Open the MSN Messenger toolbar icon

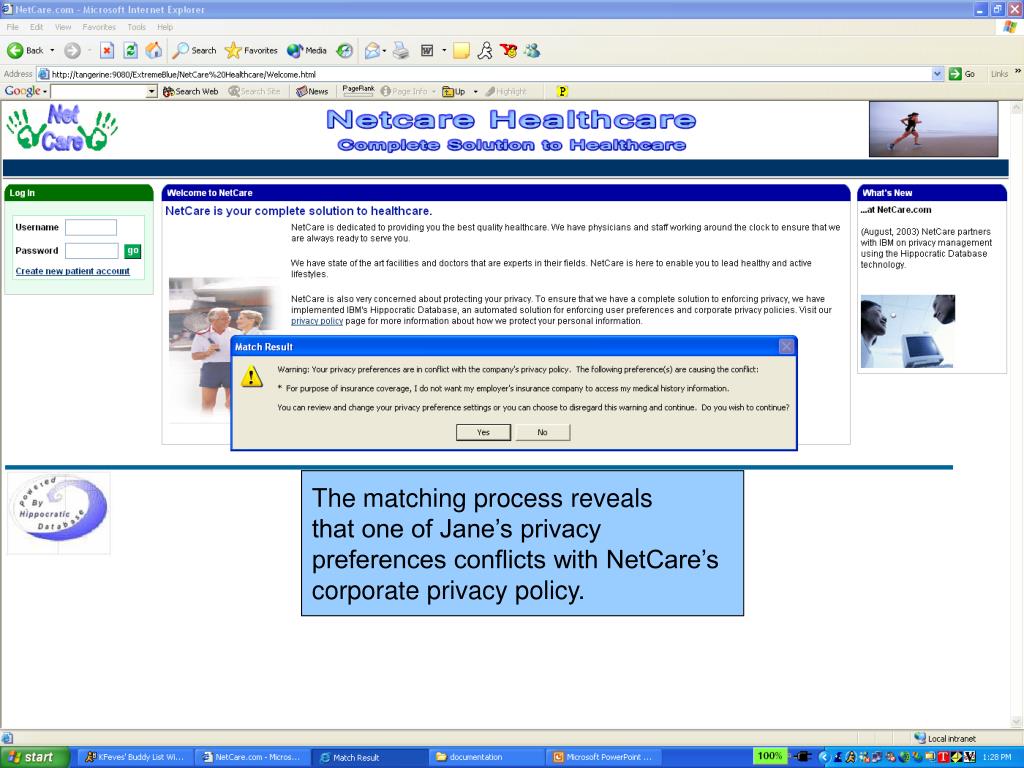pos(532,50)
